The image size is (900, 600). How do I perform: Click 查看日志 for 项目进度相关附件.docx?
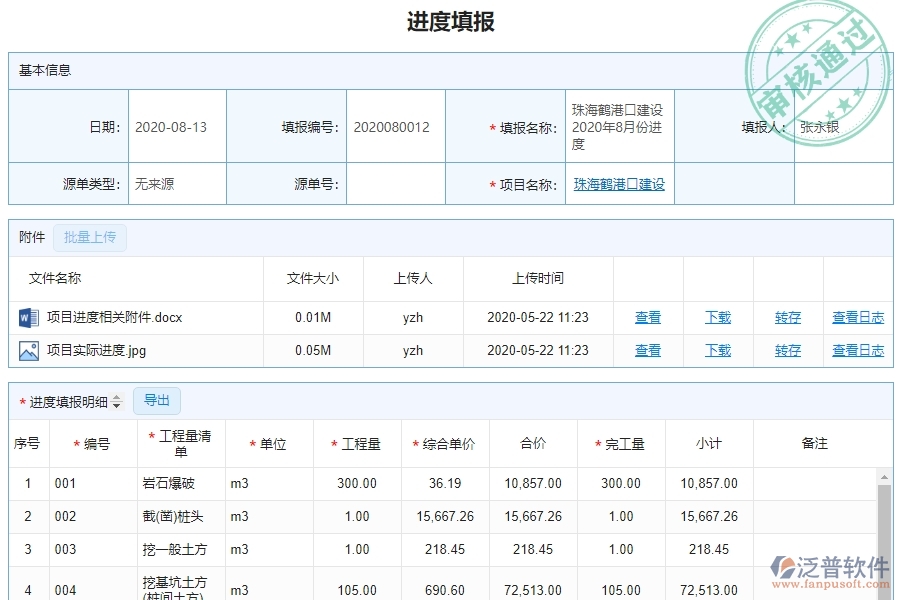point(858,317)
